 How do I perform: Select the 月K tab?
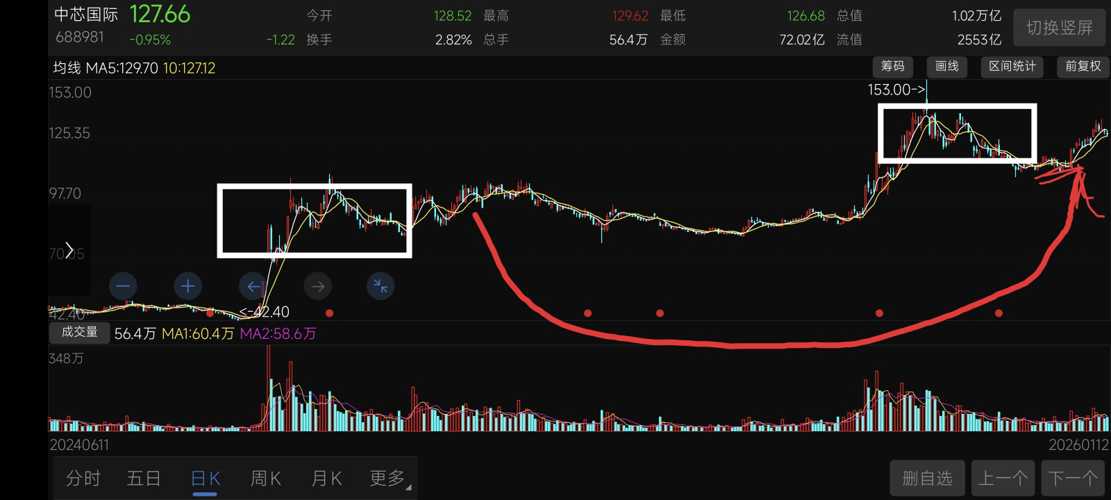coord(326,479)
